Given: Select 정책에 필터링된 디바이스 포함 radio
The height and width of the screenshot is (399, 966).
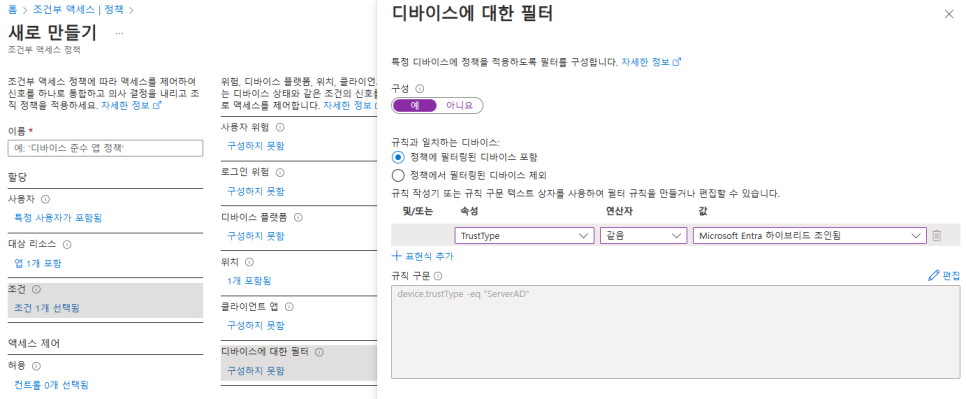Looking at the screenshot, I should [x=398, y=157].
